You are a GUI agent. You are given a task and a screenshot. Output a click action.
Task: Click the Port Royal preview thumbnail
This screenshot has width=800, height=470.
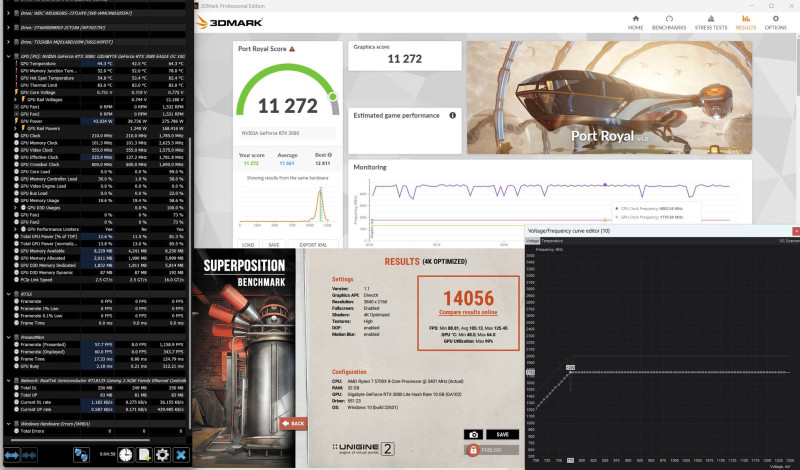tap(609, 97)
